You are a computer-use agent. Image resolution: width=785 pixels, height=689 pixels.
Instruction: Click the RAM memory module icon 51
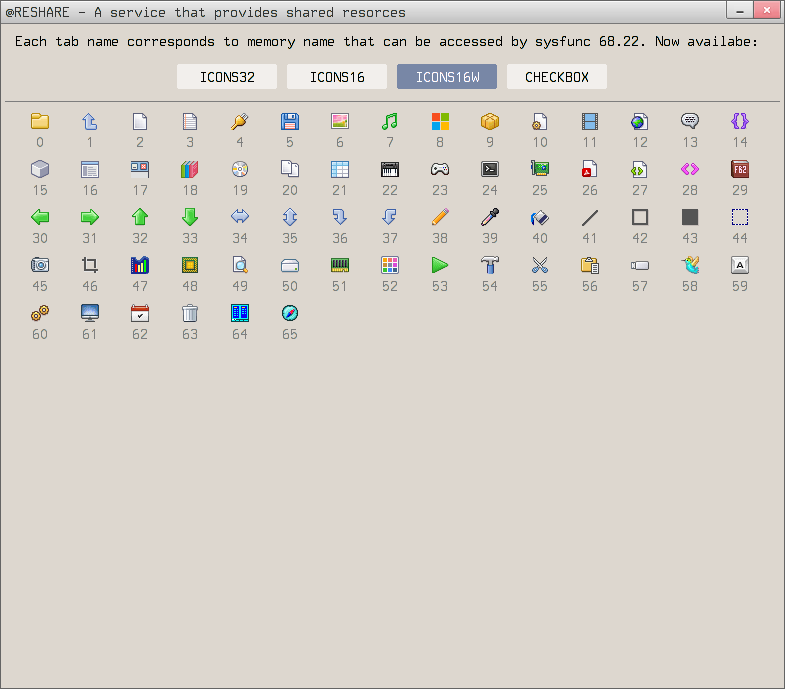click(x=340, y=265)
